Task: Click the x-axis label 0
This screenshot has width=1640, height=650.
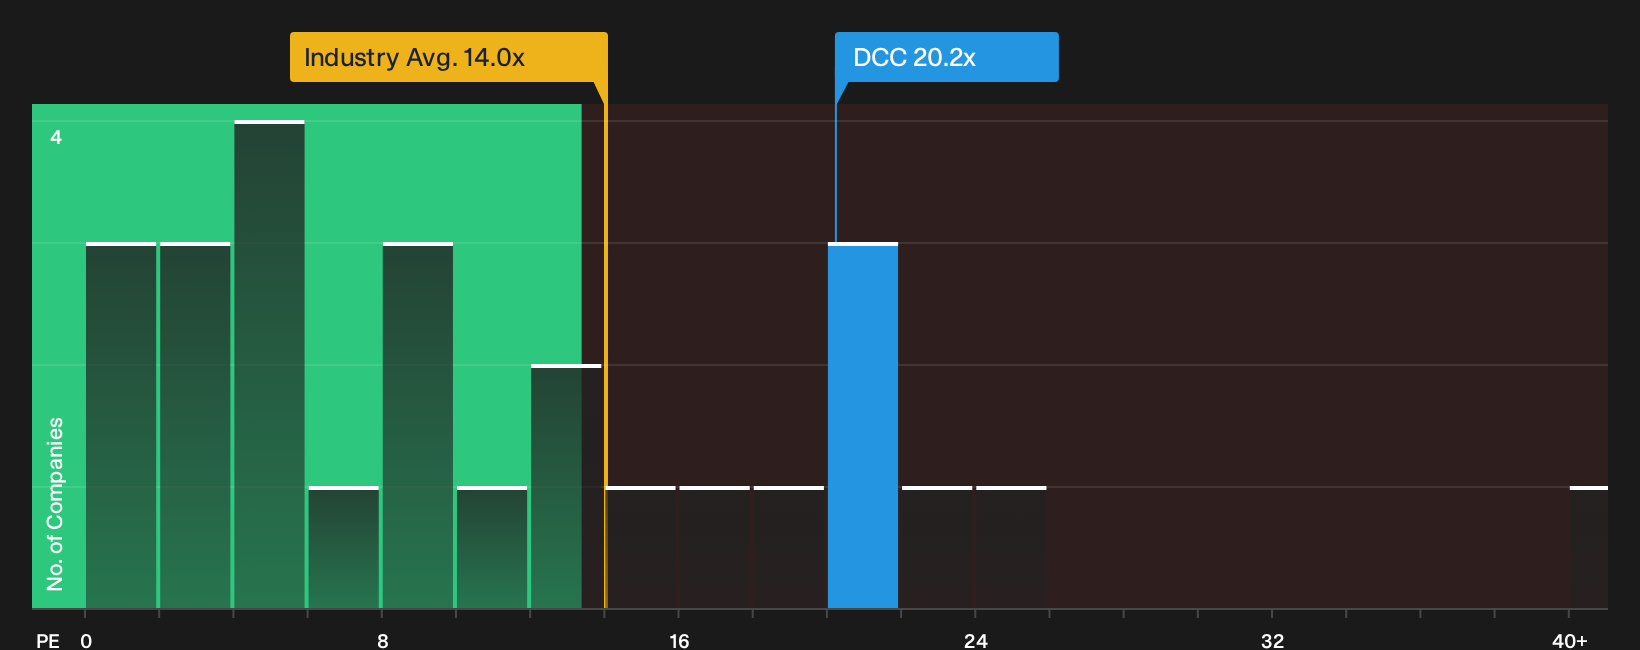Action: click(x=86, y=640)
